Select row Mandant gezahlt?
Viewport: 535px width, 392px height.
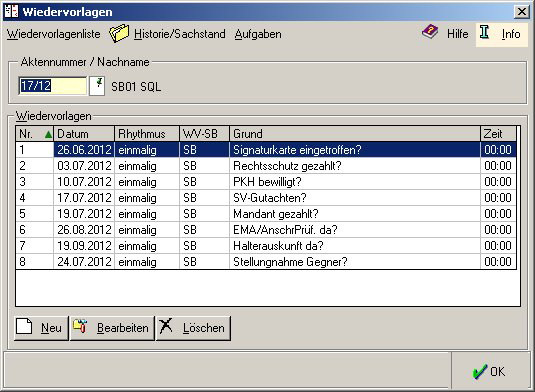(266, 214)
